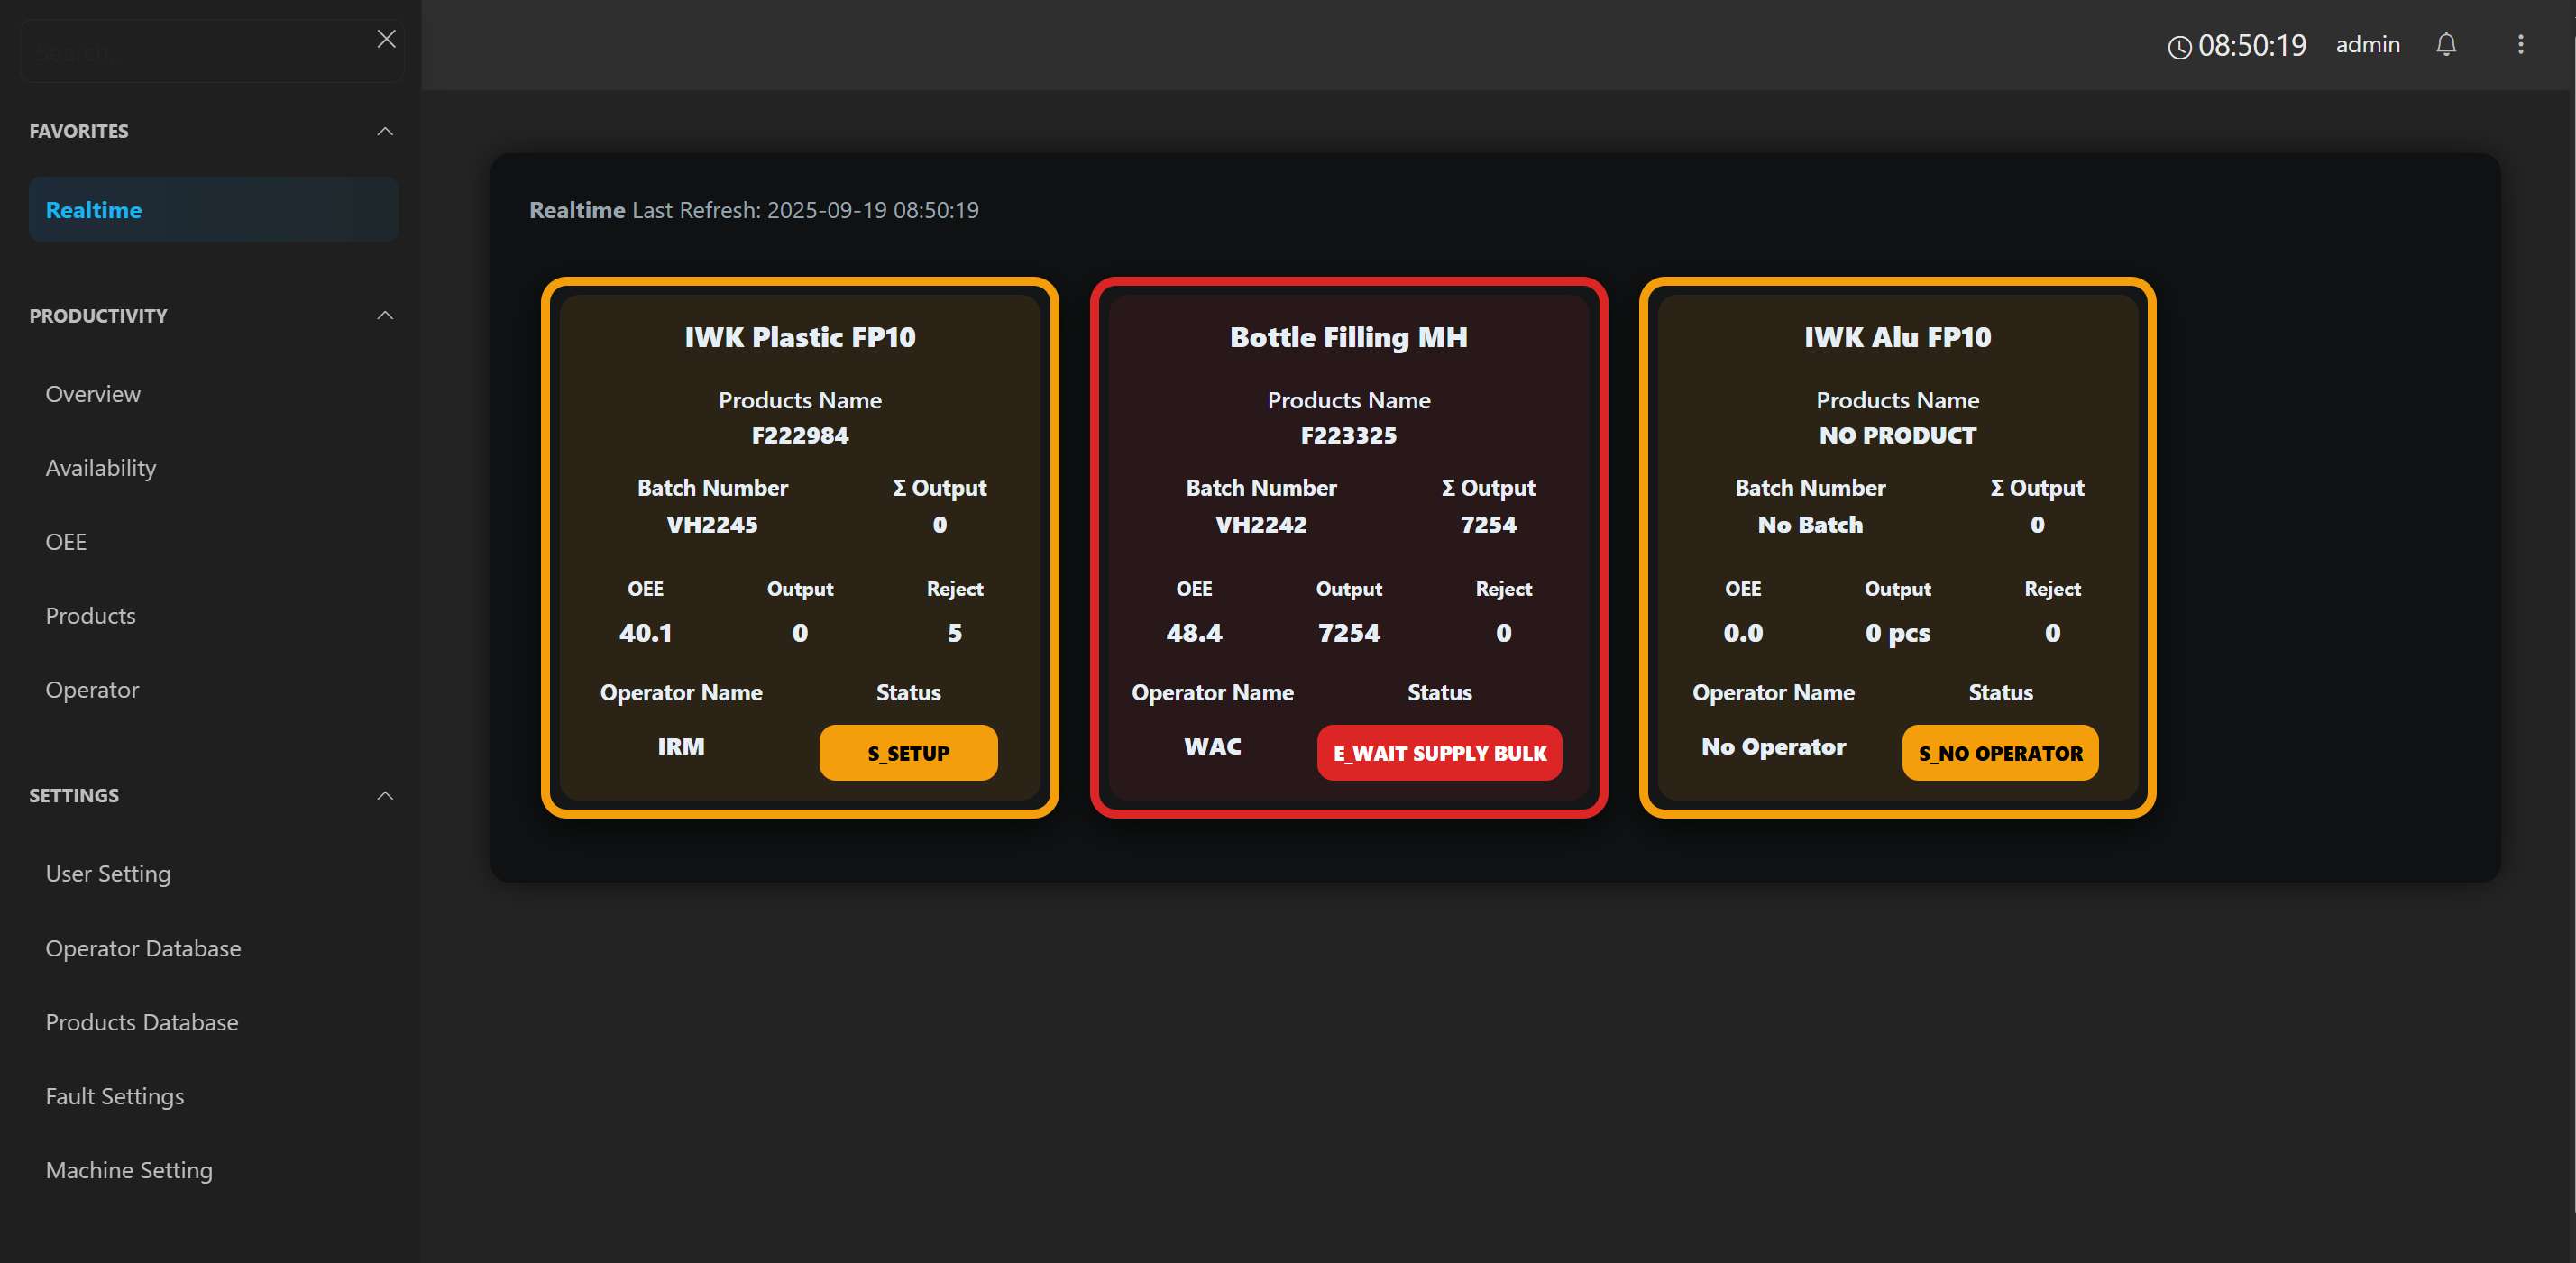Open the three-dot overflow menu
The height and width of the screenshot is (1263, 2576).
(x=2520, y=45)
